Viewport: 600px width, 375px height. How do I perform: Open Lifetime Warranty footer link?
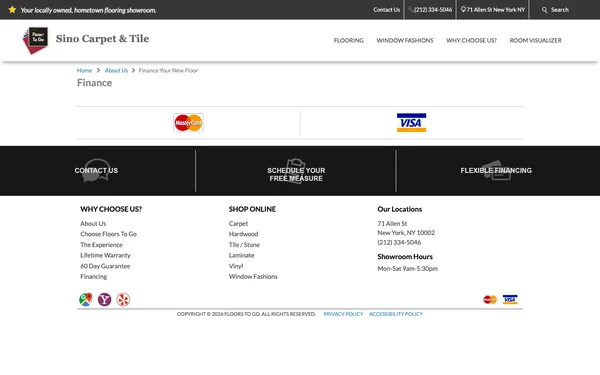point(105,255)
